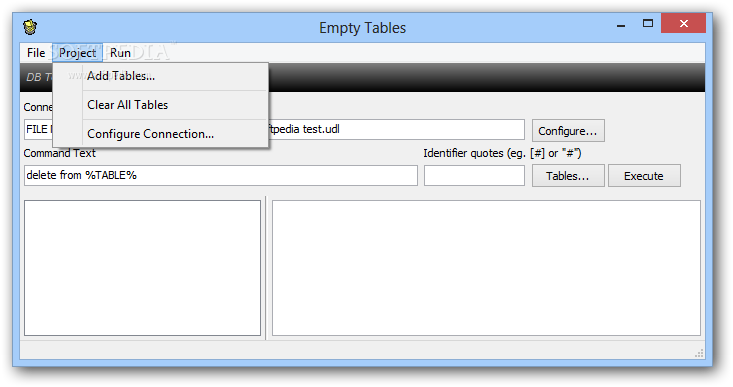Viewport: 733px width, 387px height.
Task: Click inside the empty tables list pane
Action: point(143,268)
